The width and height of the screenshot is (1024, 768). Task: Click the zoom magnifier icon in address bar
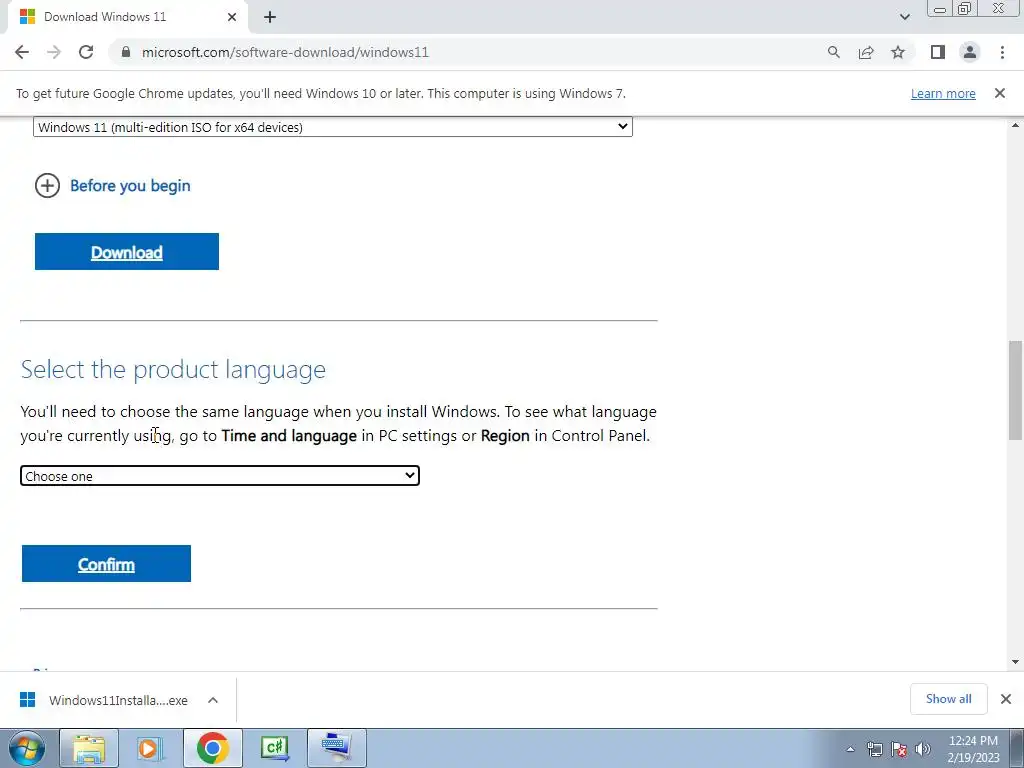[833, 52]
